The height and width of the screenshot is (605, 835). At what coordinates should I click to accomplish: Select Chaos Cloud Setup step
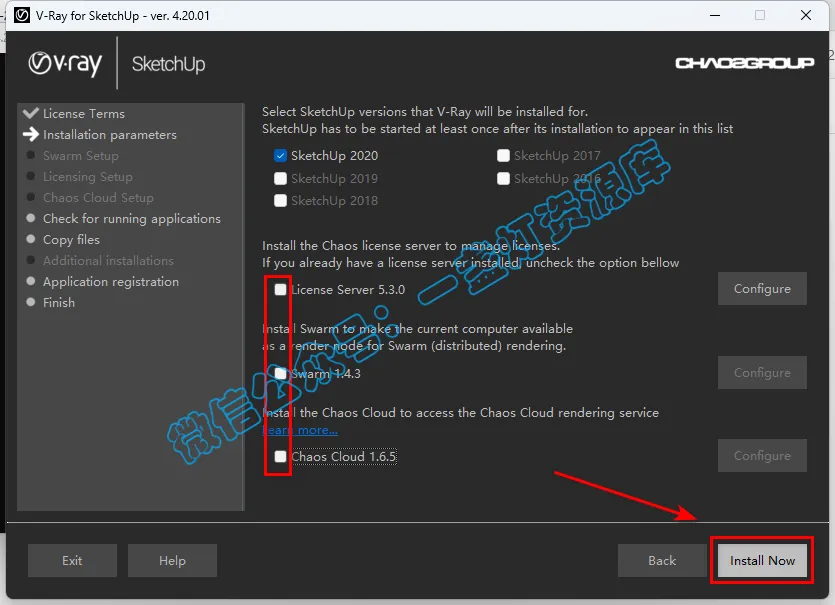(99, 198)
